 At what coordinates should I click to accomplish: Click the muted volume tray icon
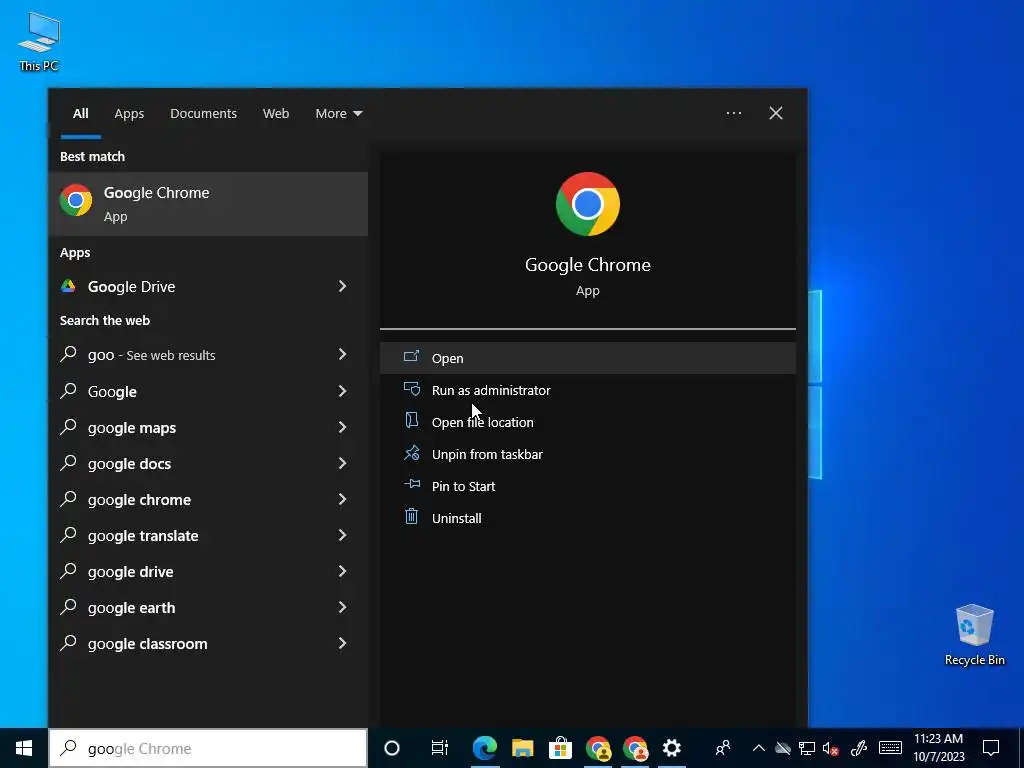point(831,748)
